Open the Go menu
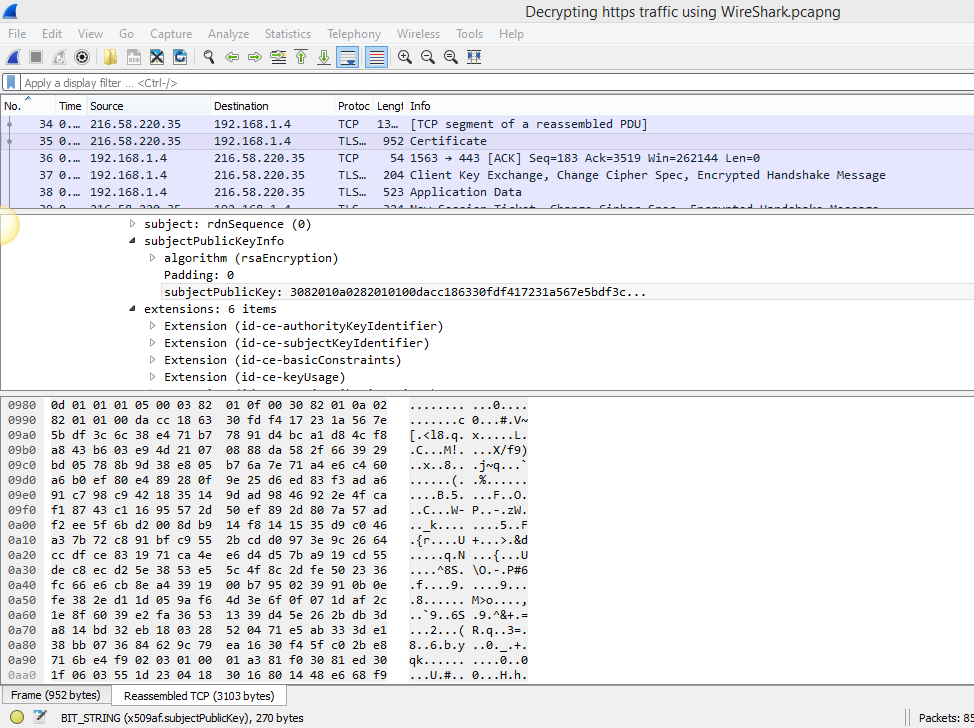The width and height of the screenshot is (974, 728). (x=126, y=34)
